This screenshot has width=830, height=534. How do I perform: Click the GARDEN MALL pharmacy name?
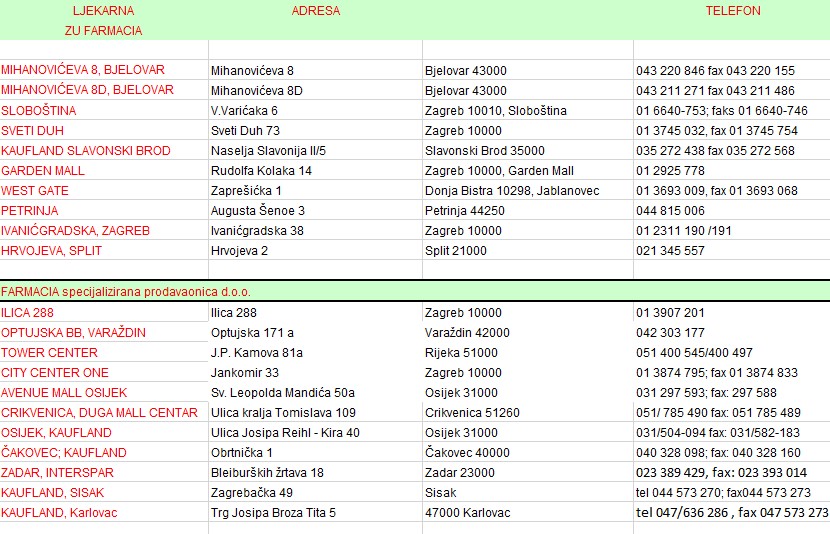pyautogui.click(x=43, y=171)
